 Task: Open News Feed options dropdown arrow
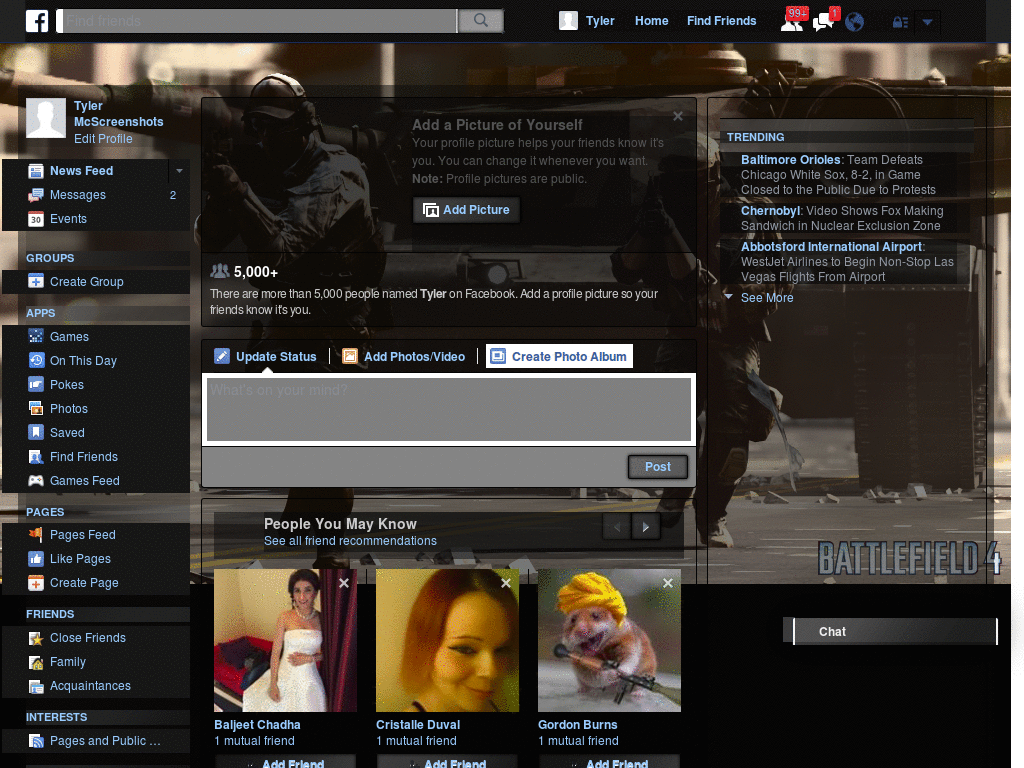(179, 171)
